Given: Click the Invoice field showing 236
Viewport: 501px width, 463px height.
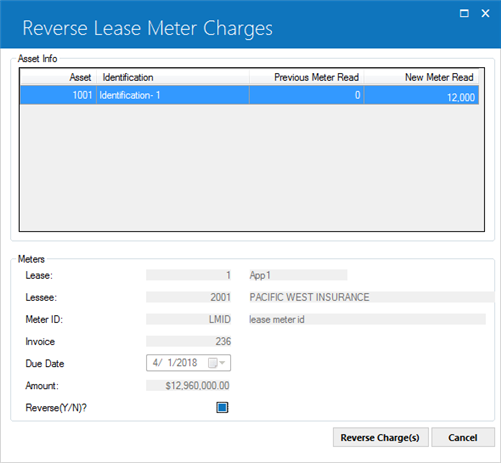Looking at the screenshot, I should tap(188, 341).
